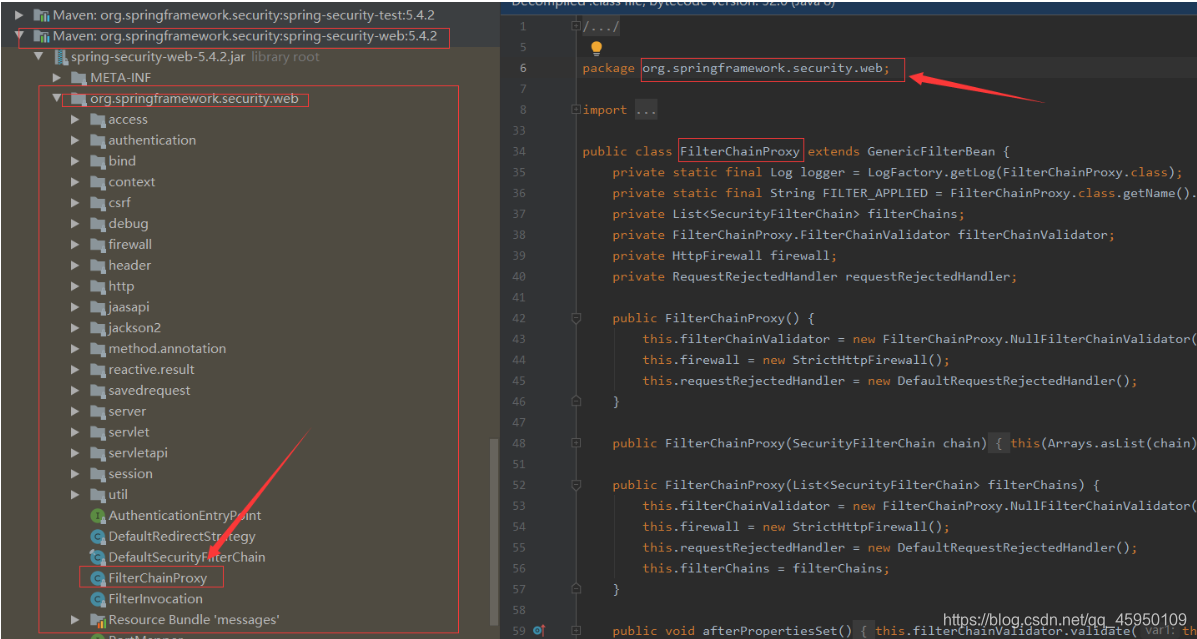
Task: Expand the META-INF folder arrow
Action: pyautogui.click(x=56, y=78)
